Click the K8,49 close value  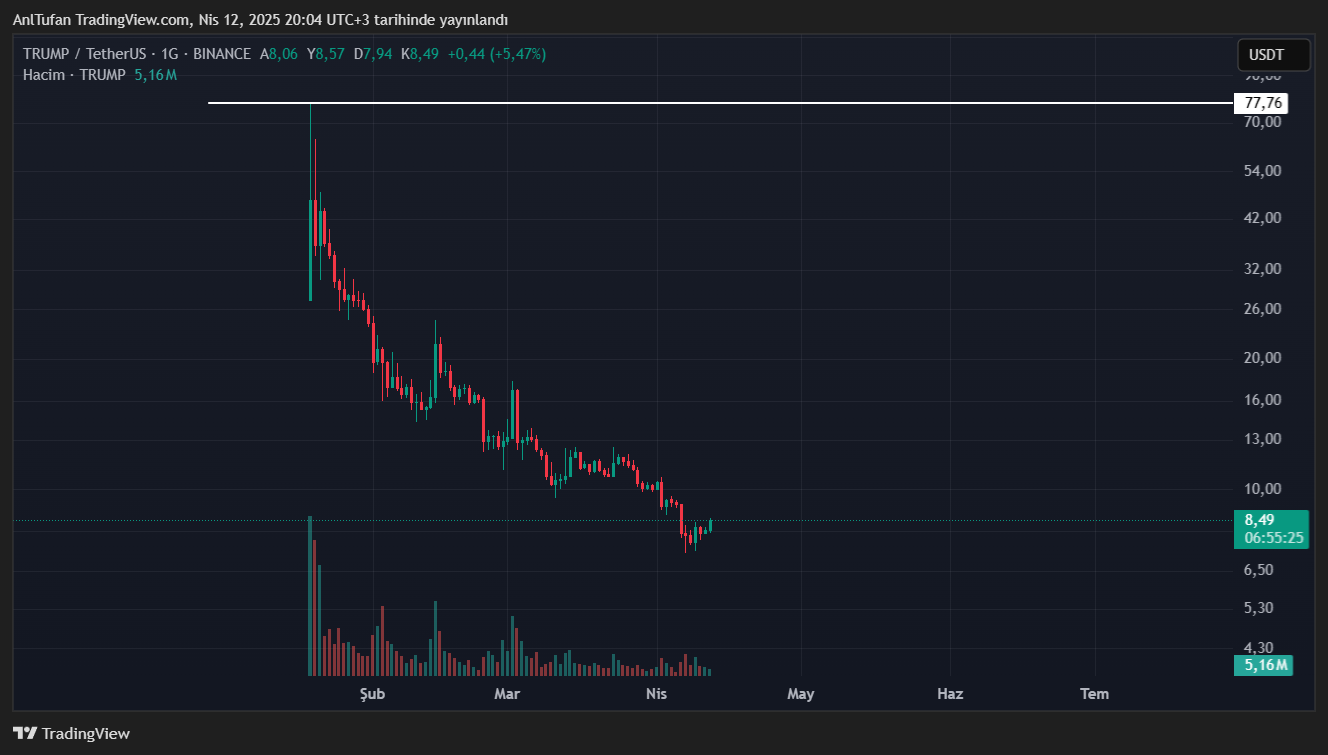[x=420, y=54]
